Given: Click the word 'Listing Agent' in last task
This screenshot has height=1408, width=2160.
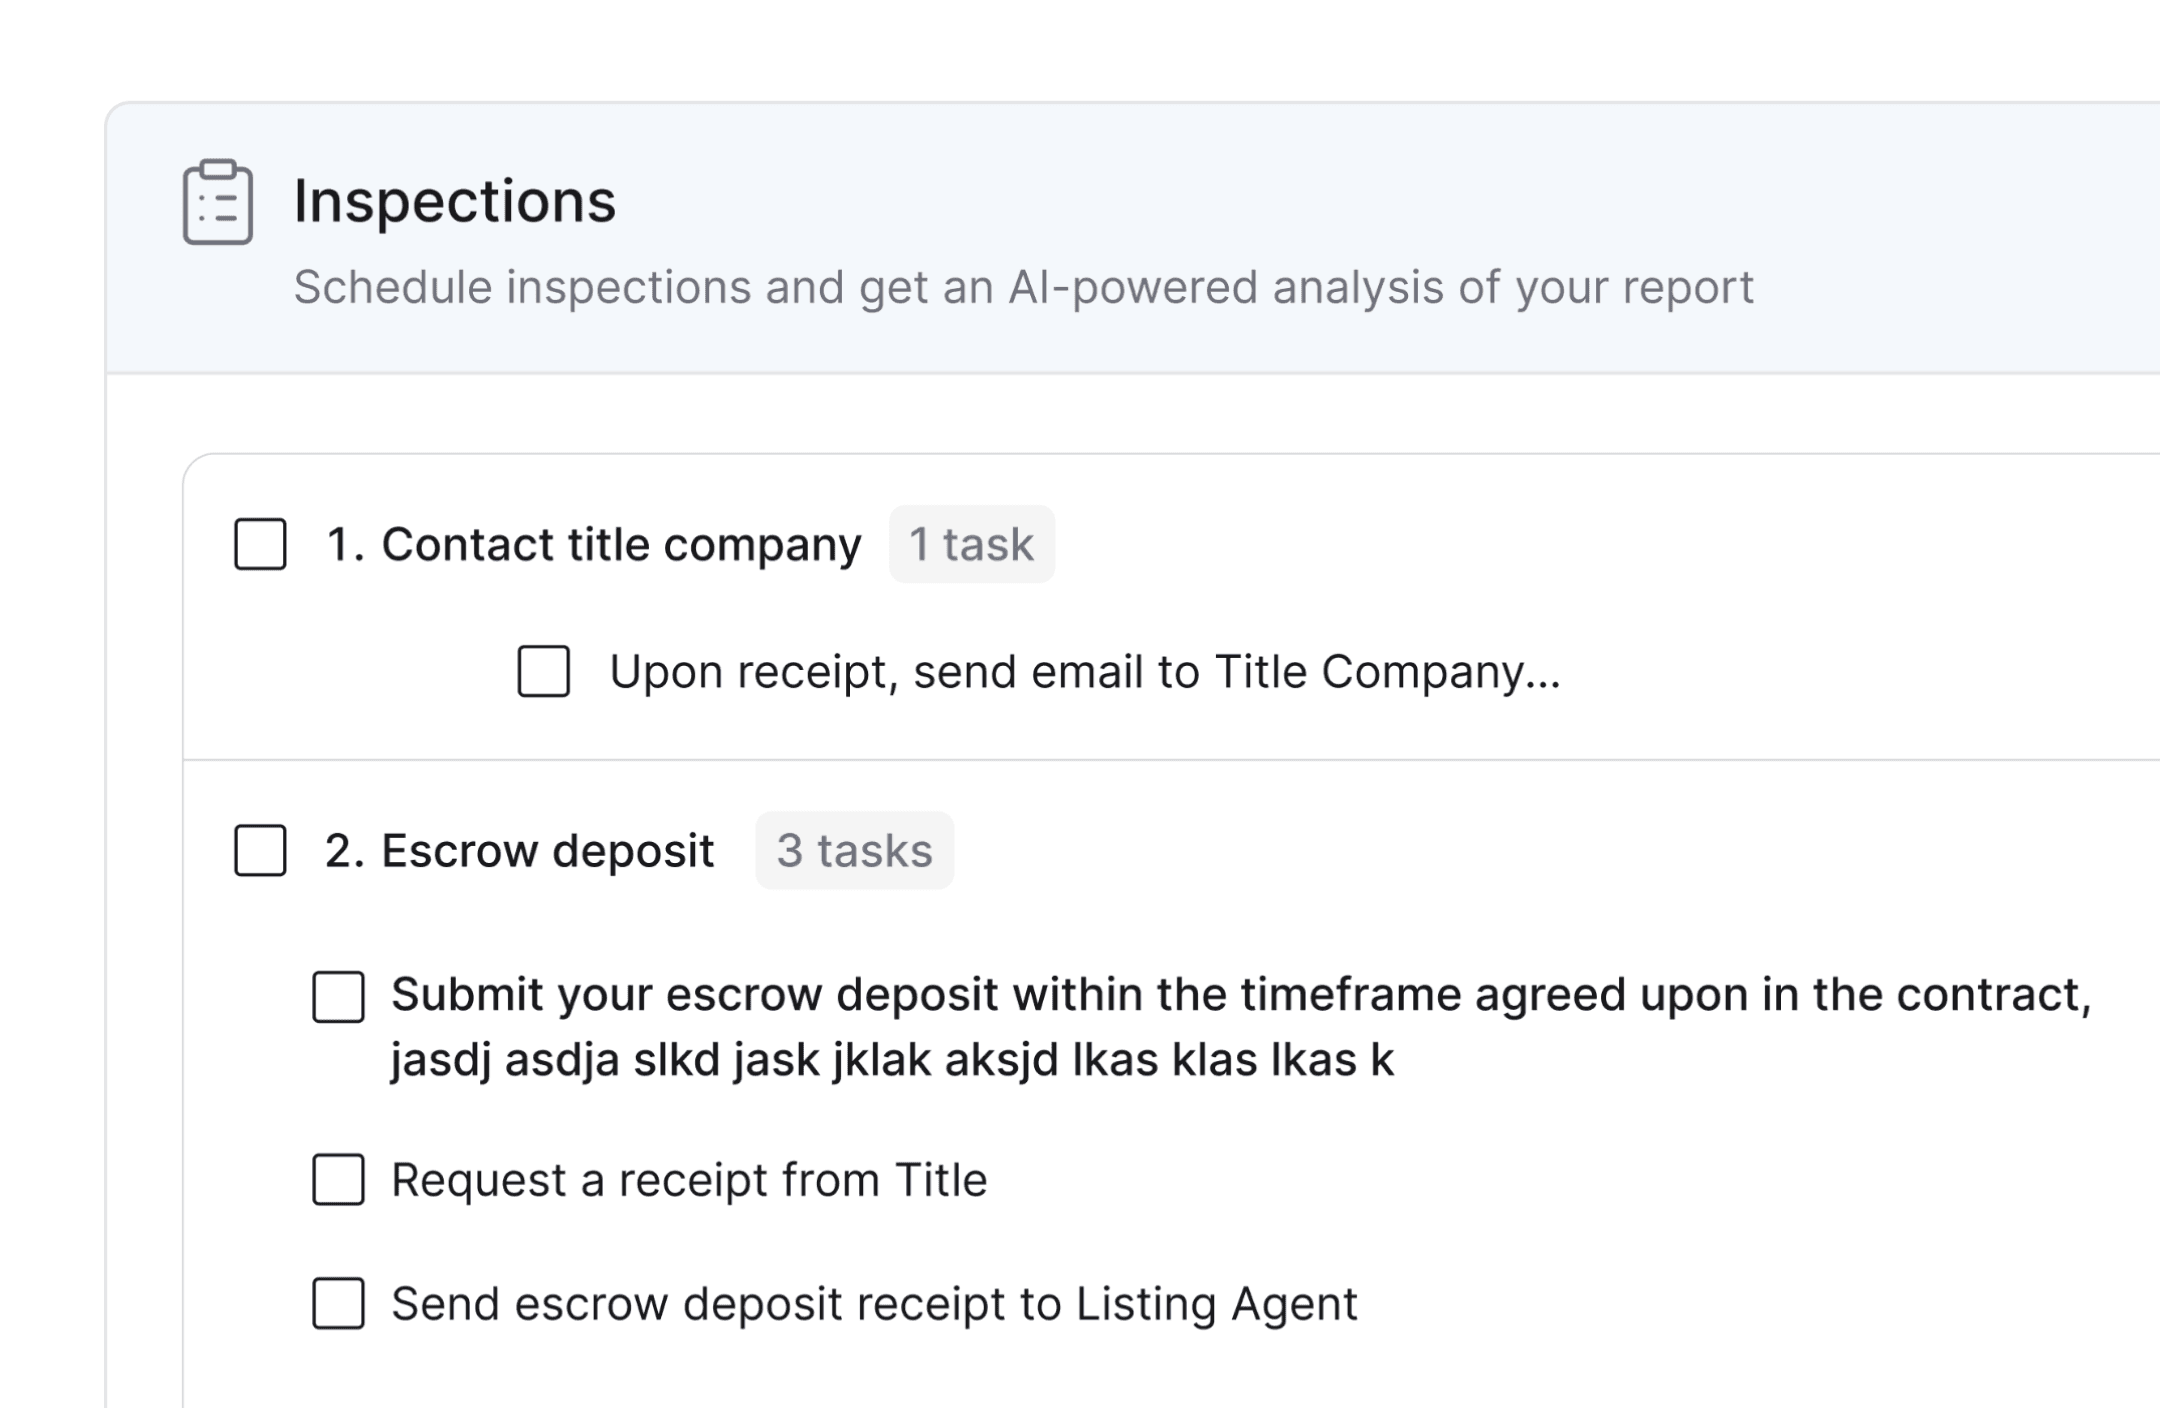Looking at the screenshot, I should coord(1217,1304).
